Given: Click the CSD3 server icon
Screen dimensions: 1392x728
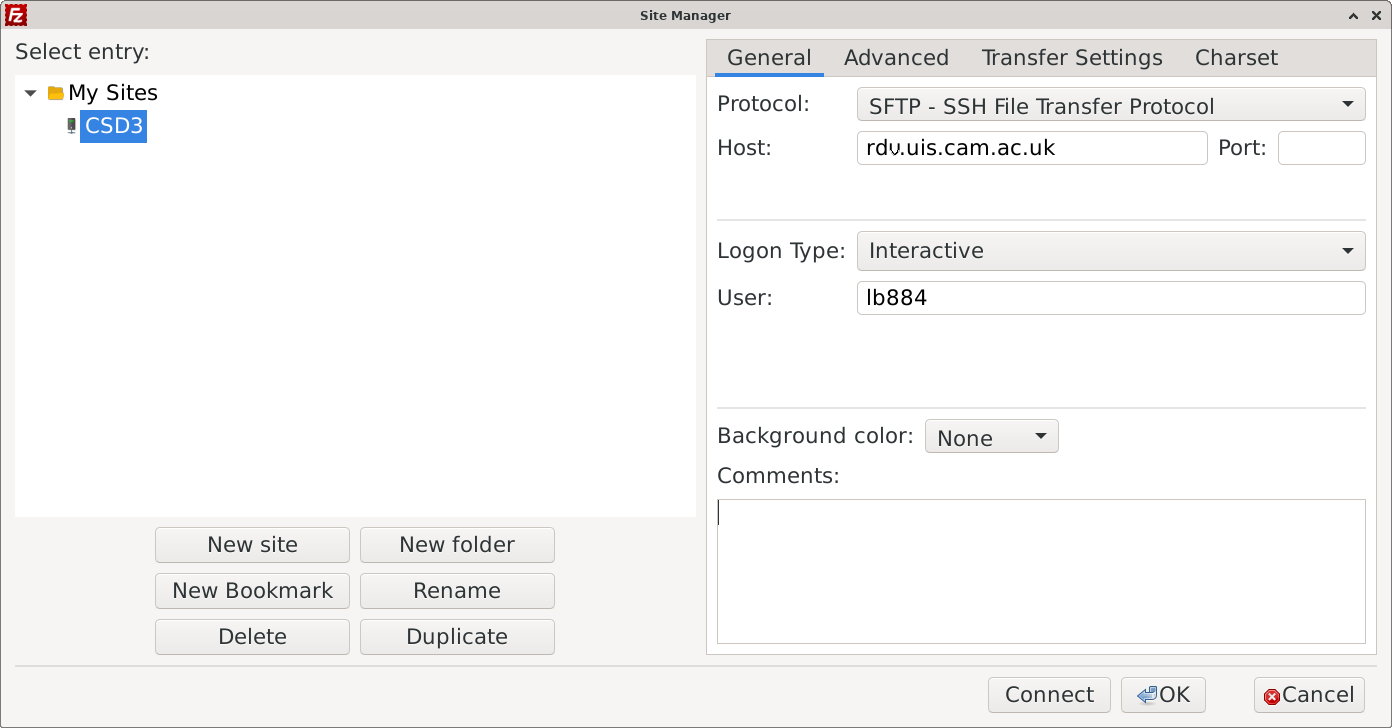Looking at the screenshot, I should click(71, 126).
